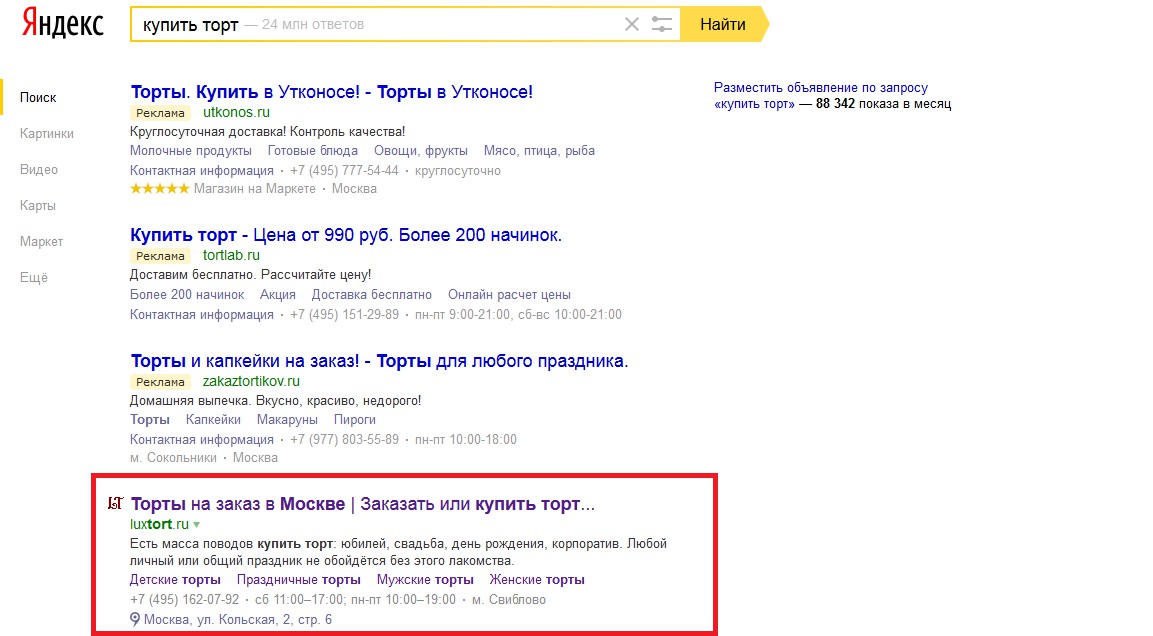Clear the search query with the X icon

tap(632, 24)
